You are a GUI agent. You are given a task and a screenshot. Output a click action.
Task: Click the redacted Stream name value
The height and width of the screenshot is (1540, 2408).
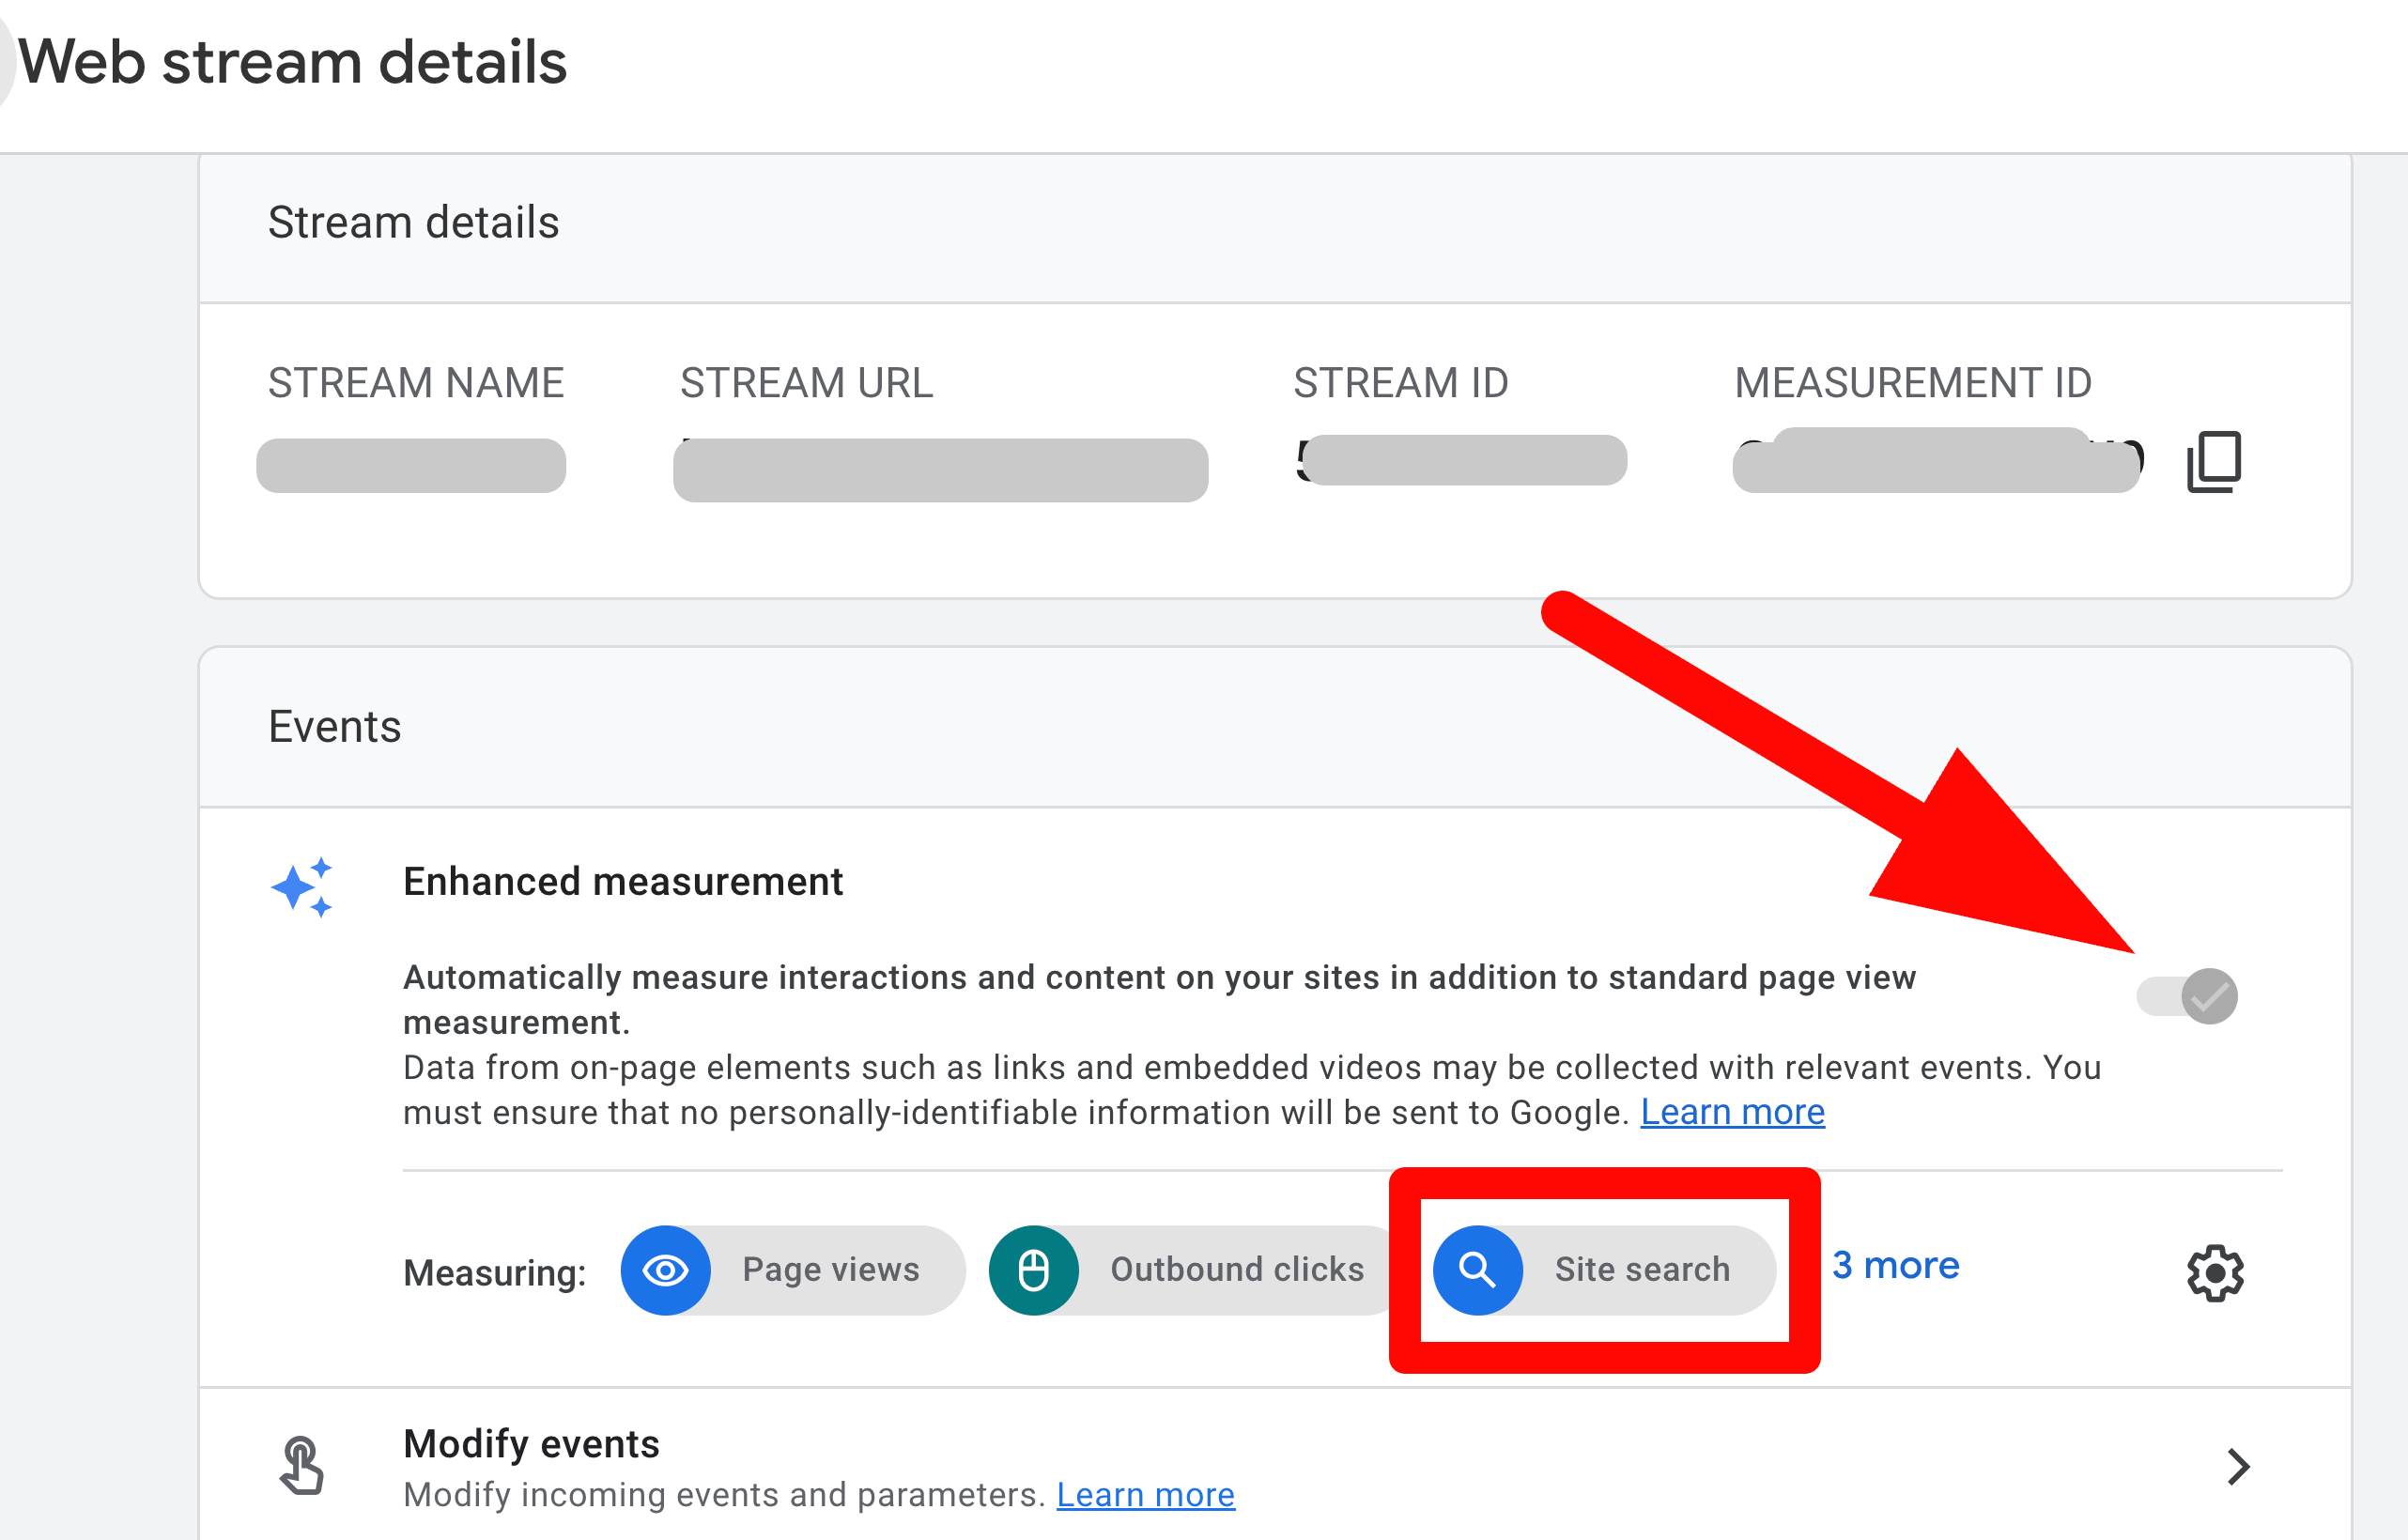click(x=411, y=465)
